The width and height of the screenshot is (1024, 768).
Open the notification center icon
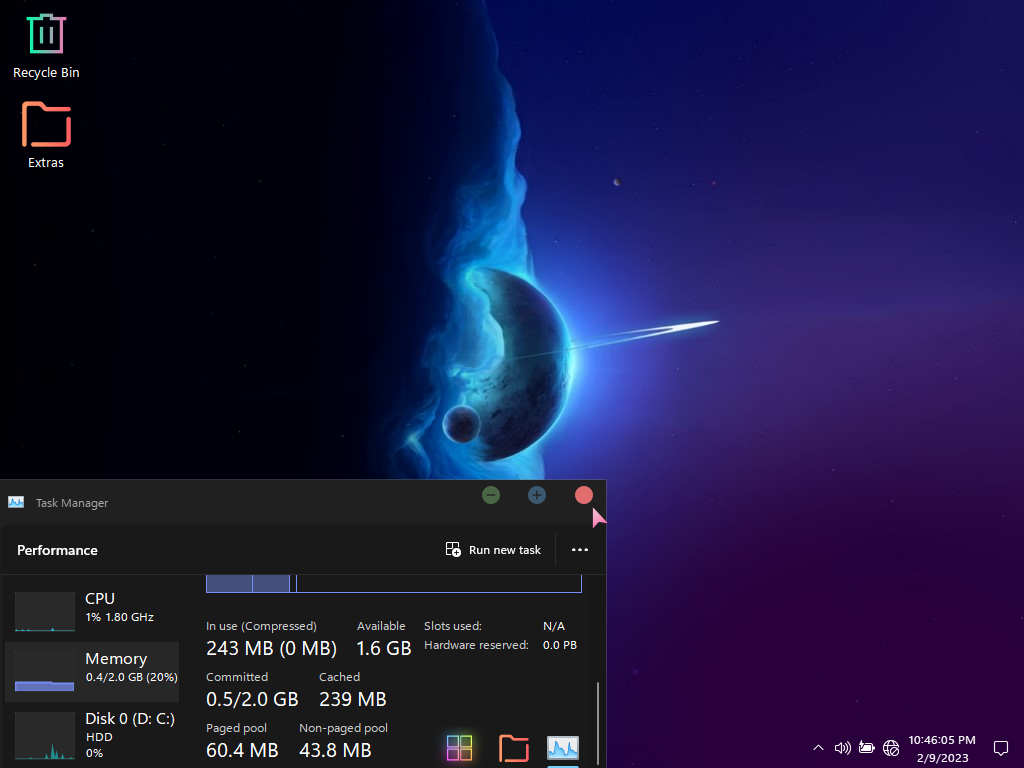(1000, 748)
